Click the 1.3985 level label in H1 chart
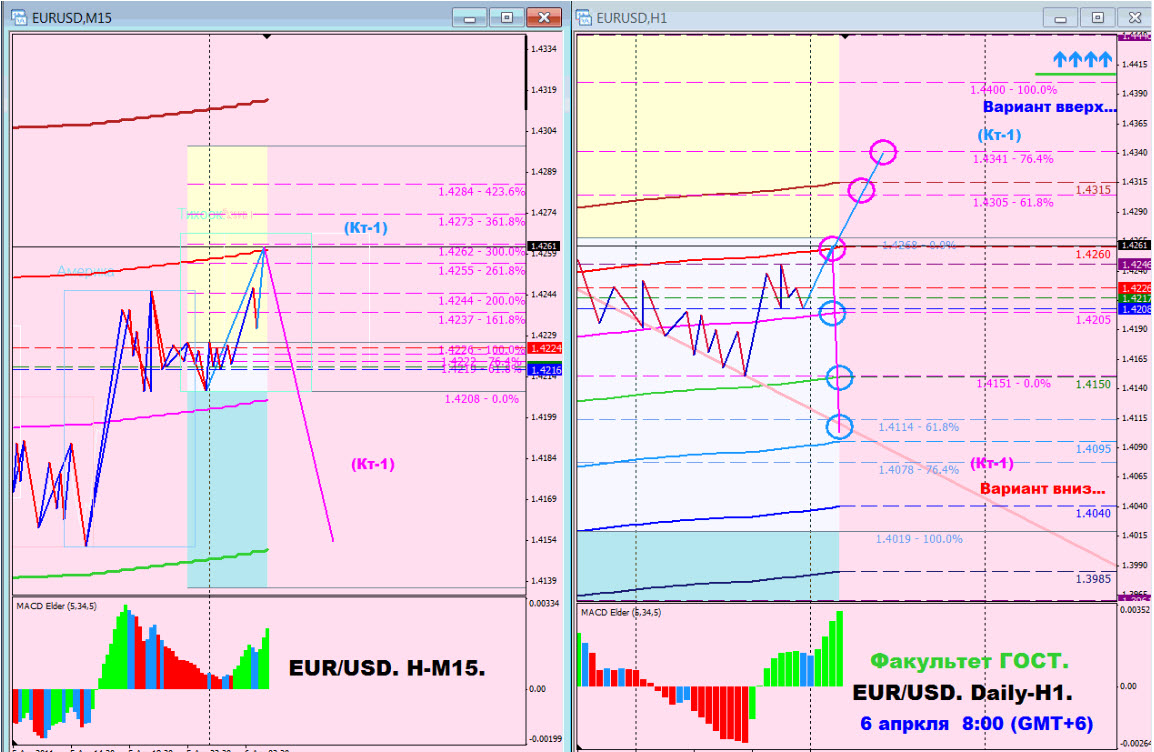Viewport: 1154px width, 752px height. (1093, 578)
